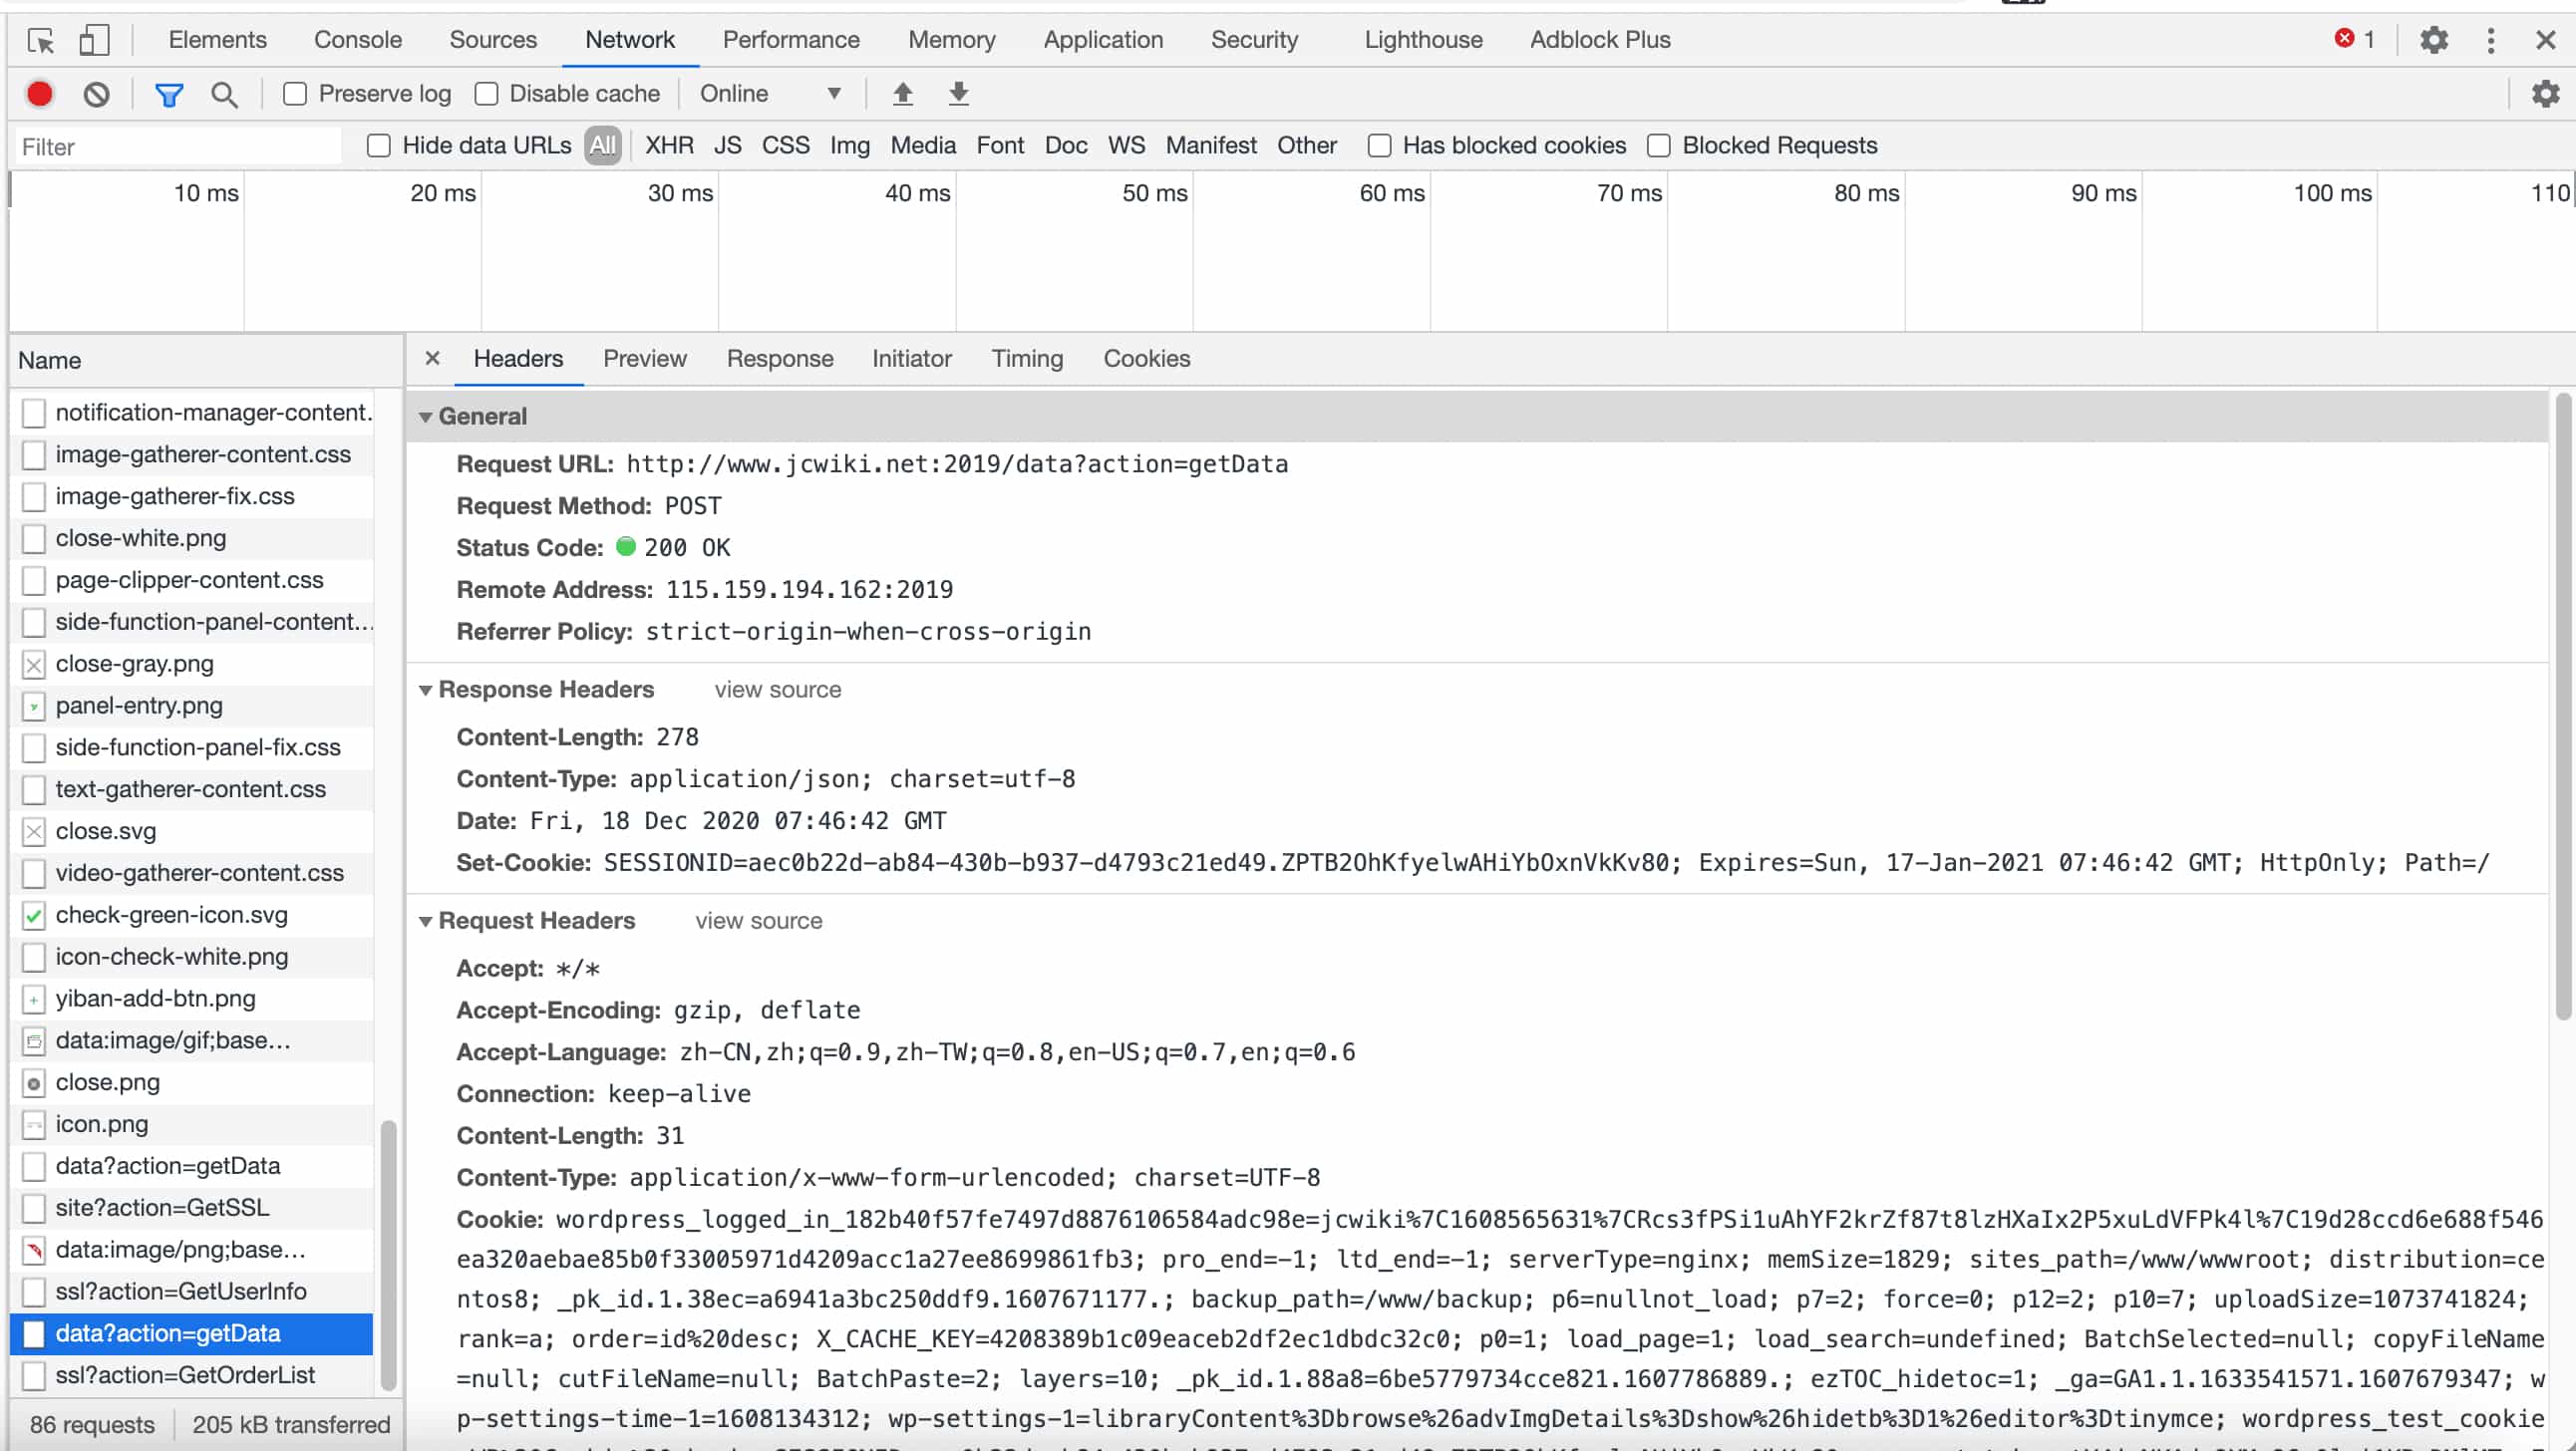
Task: Select ssl?action=GetUserInfo request
Action: tap(192, 1292)
